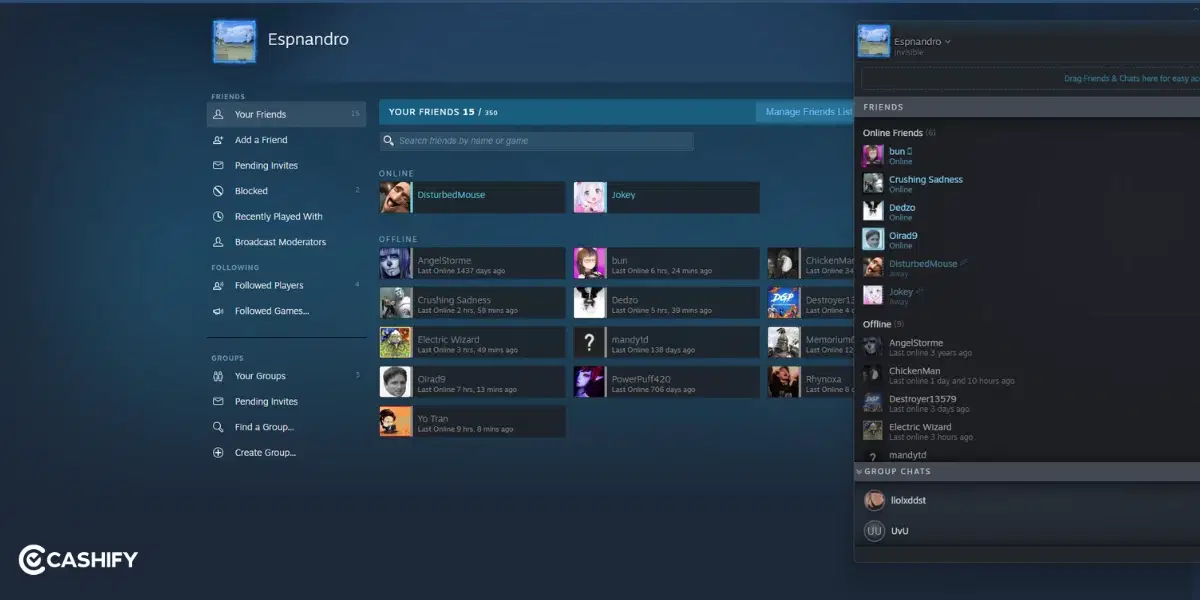Open Dedzo's friend card
Image resolution: width=1200 pixels, height=600 pixels.
[666, 303]
